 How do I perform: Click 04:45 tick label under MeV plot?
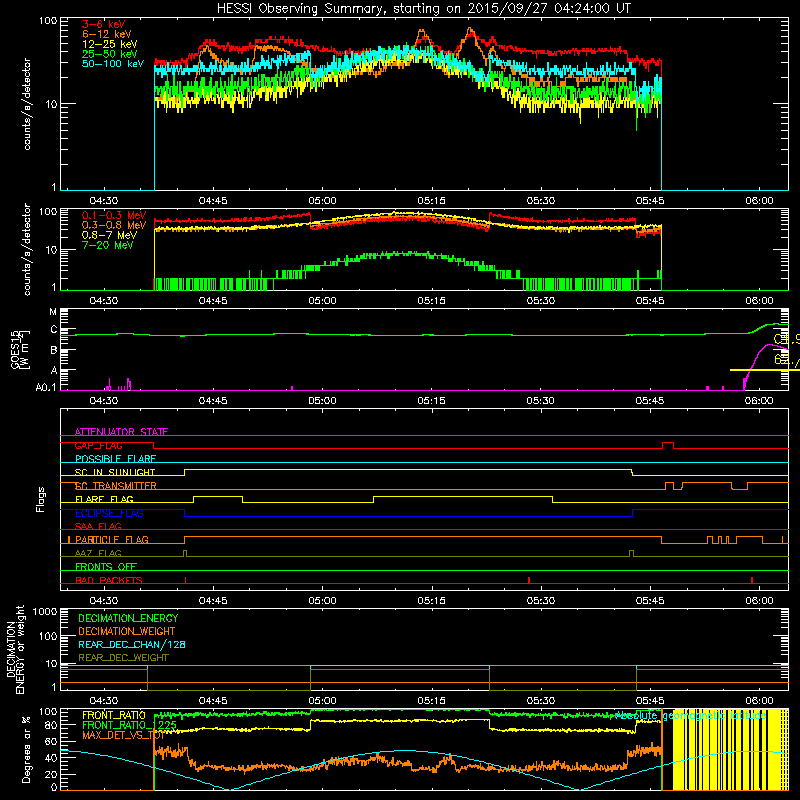tap(213, 301)
